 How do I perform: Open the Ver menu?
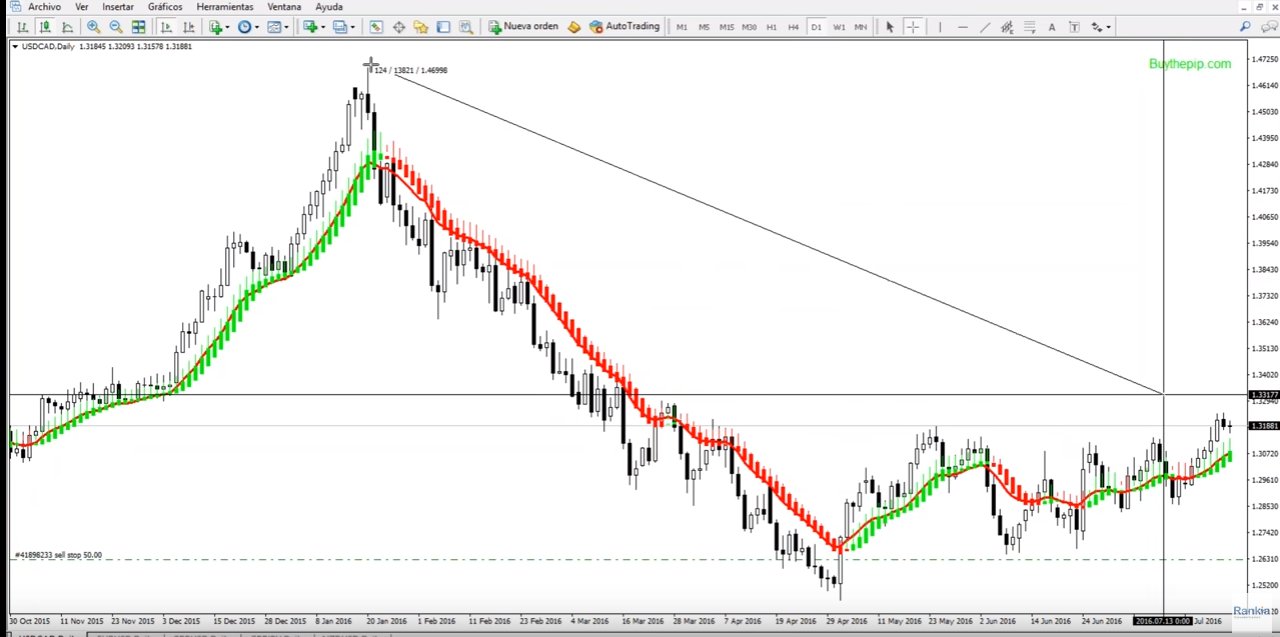82,7
